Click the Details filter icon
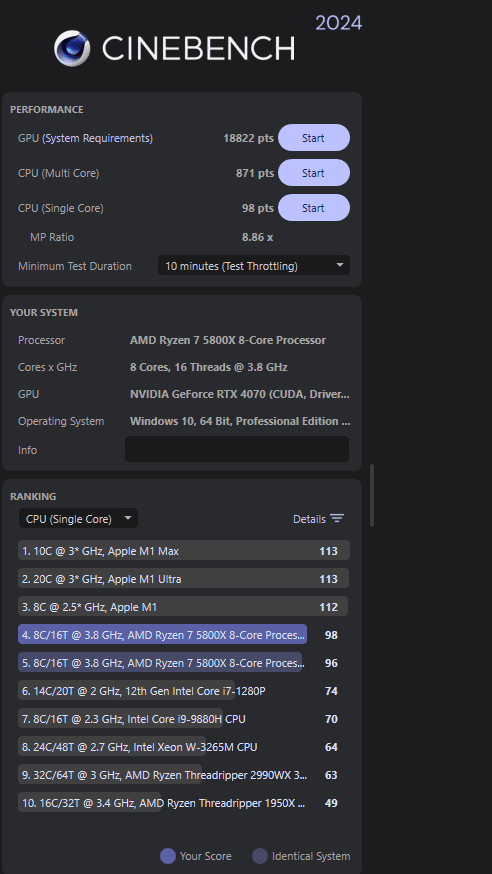 point(337,519)
